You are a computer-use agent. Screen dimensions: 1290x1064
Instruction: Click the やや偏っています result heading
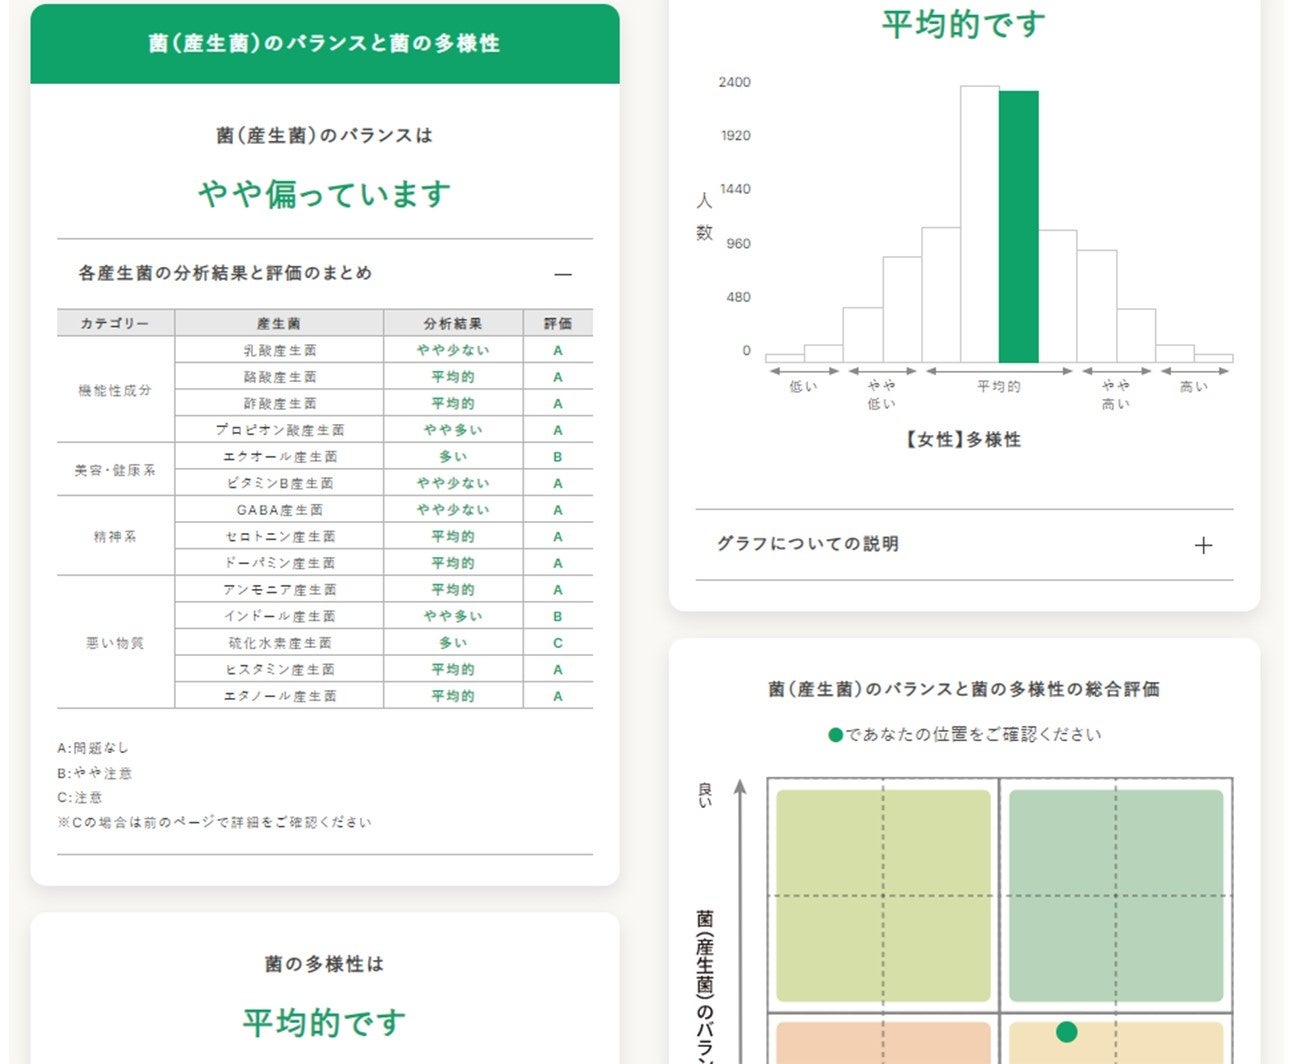[x=325, y=193]
